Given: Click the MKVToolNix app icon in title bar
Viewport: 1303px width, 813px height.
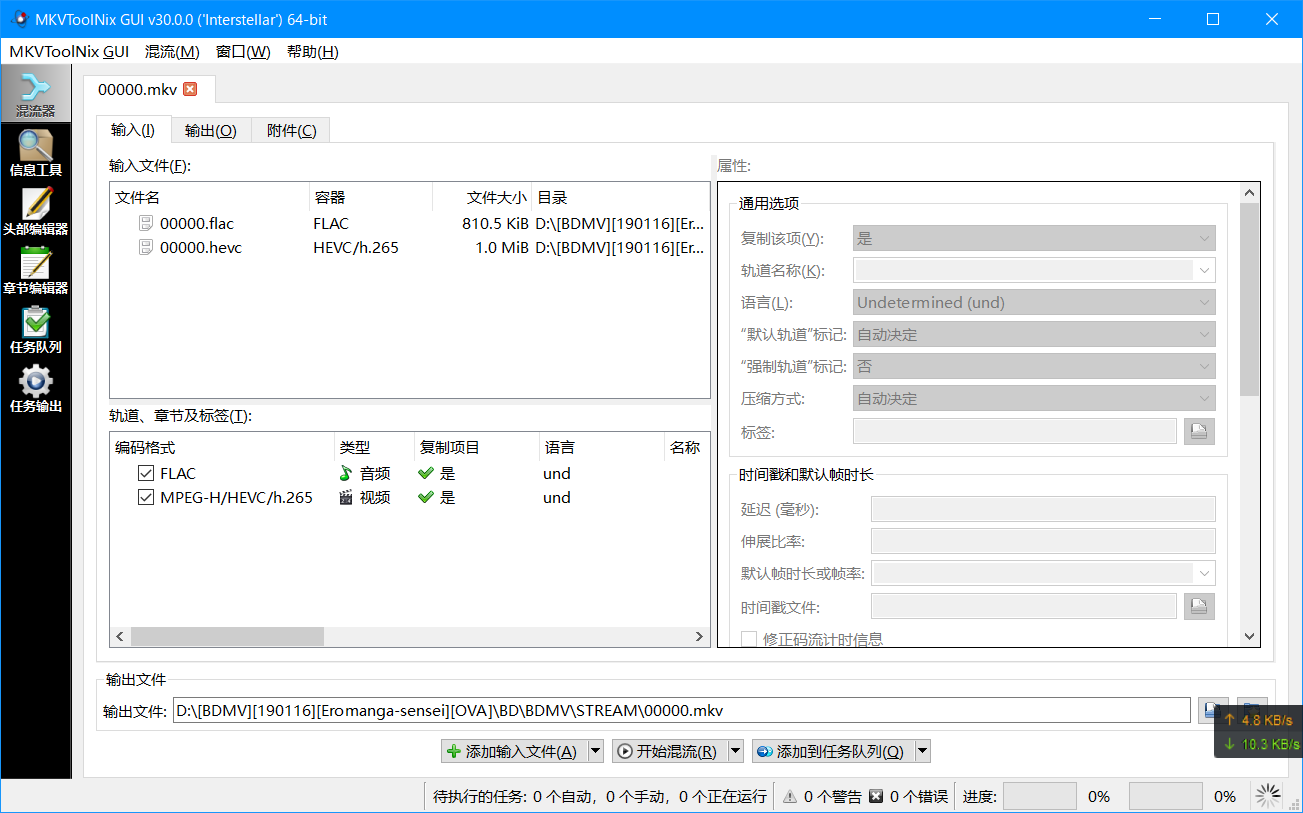Looking at the screenshot, I should click(18, 19).
